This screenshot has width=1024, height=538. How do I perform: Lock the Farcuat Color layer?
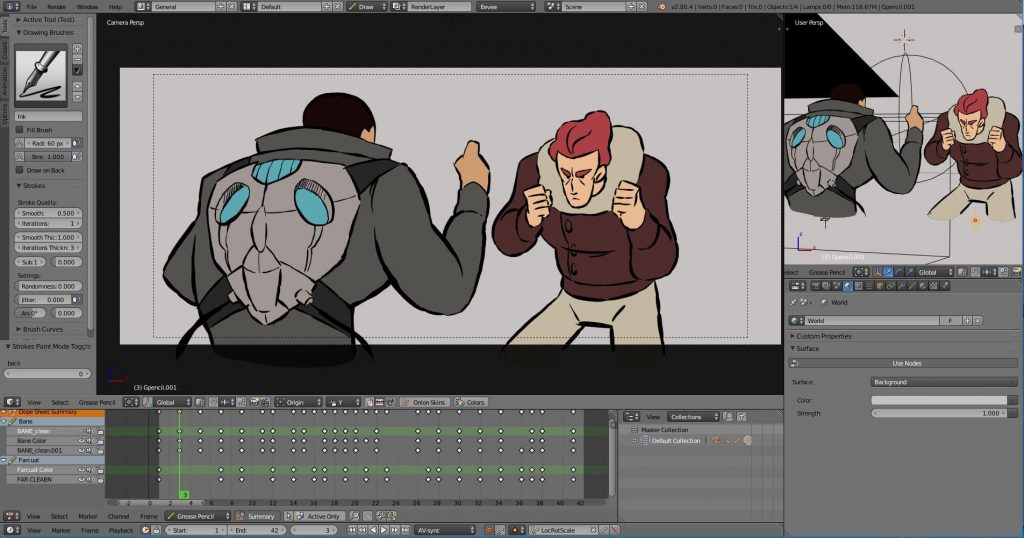(99, 469)
